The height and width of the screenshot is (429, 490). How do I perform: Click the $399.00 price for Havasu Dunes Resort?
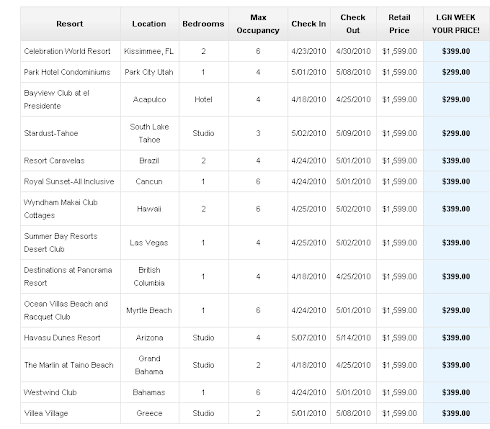456,338
